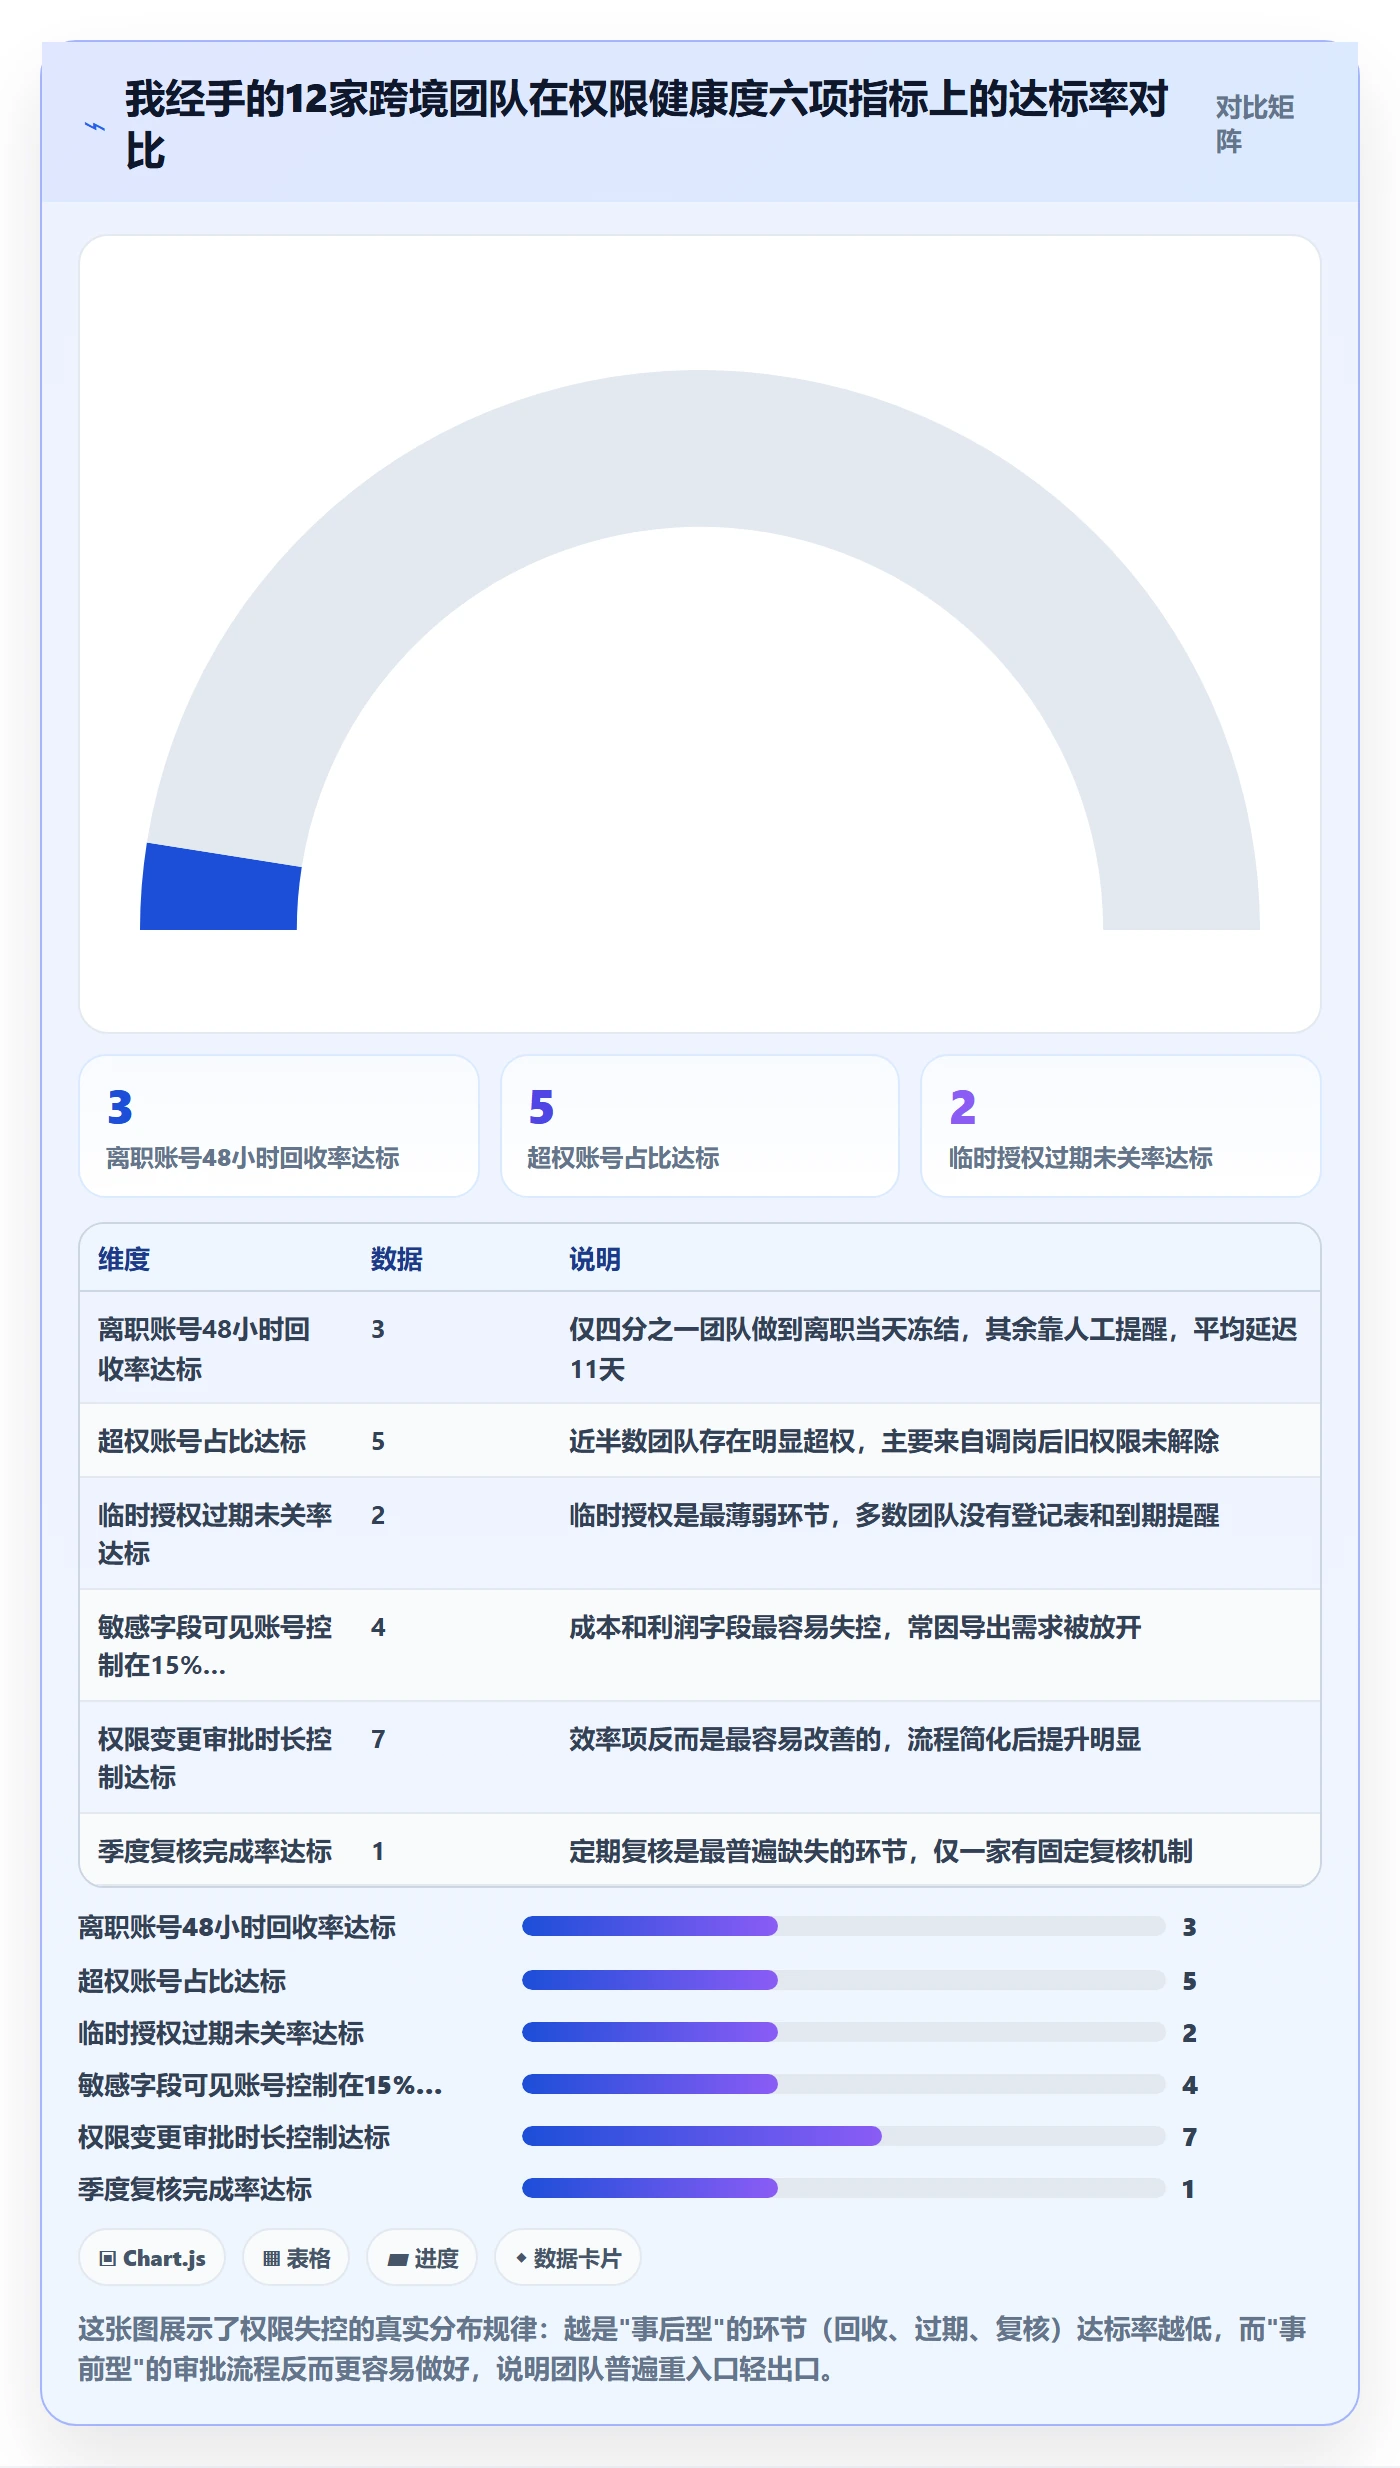
Task: Click progress bar for 临时授权过期未关率达标
Action: (x=843, y=2032)
